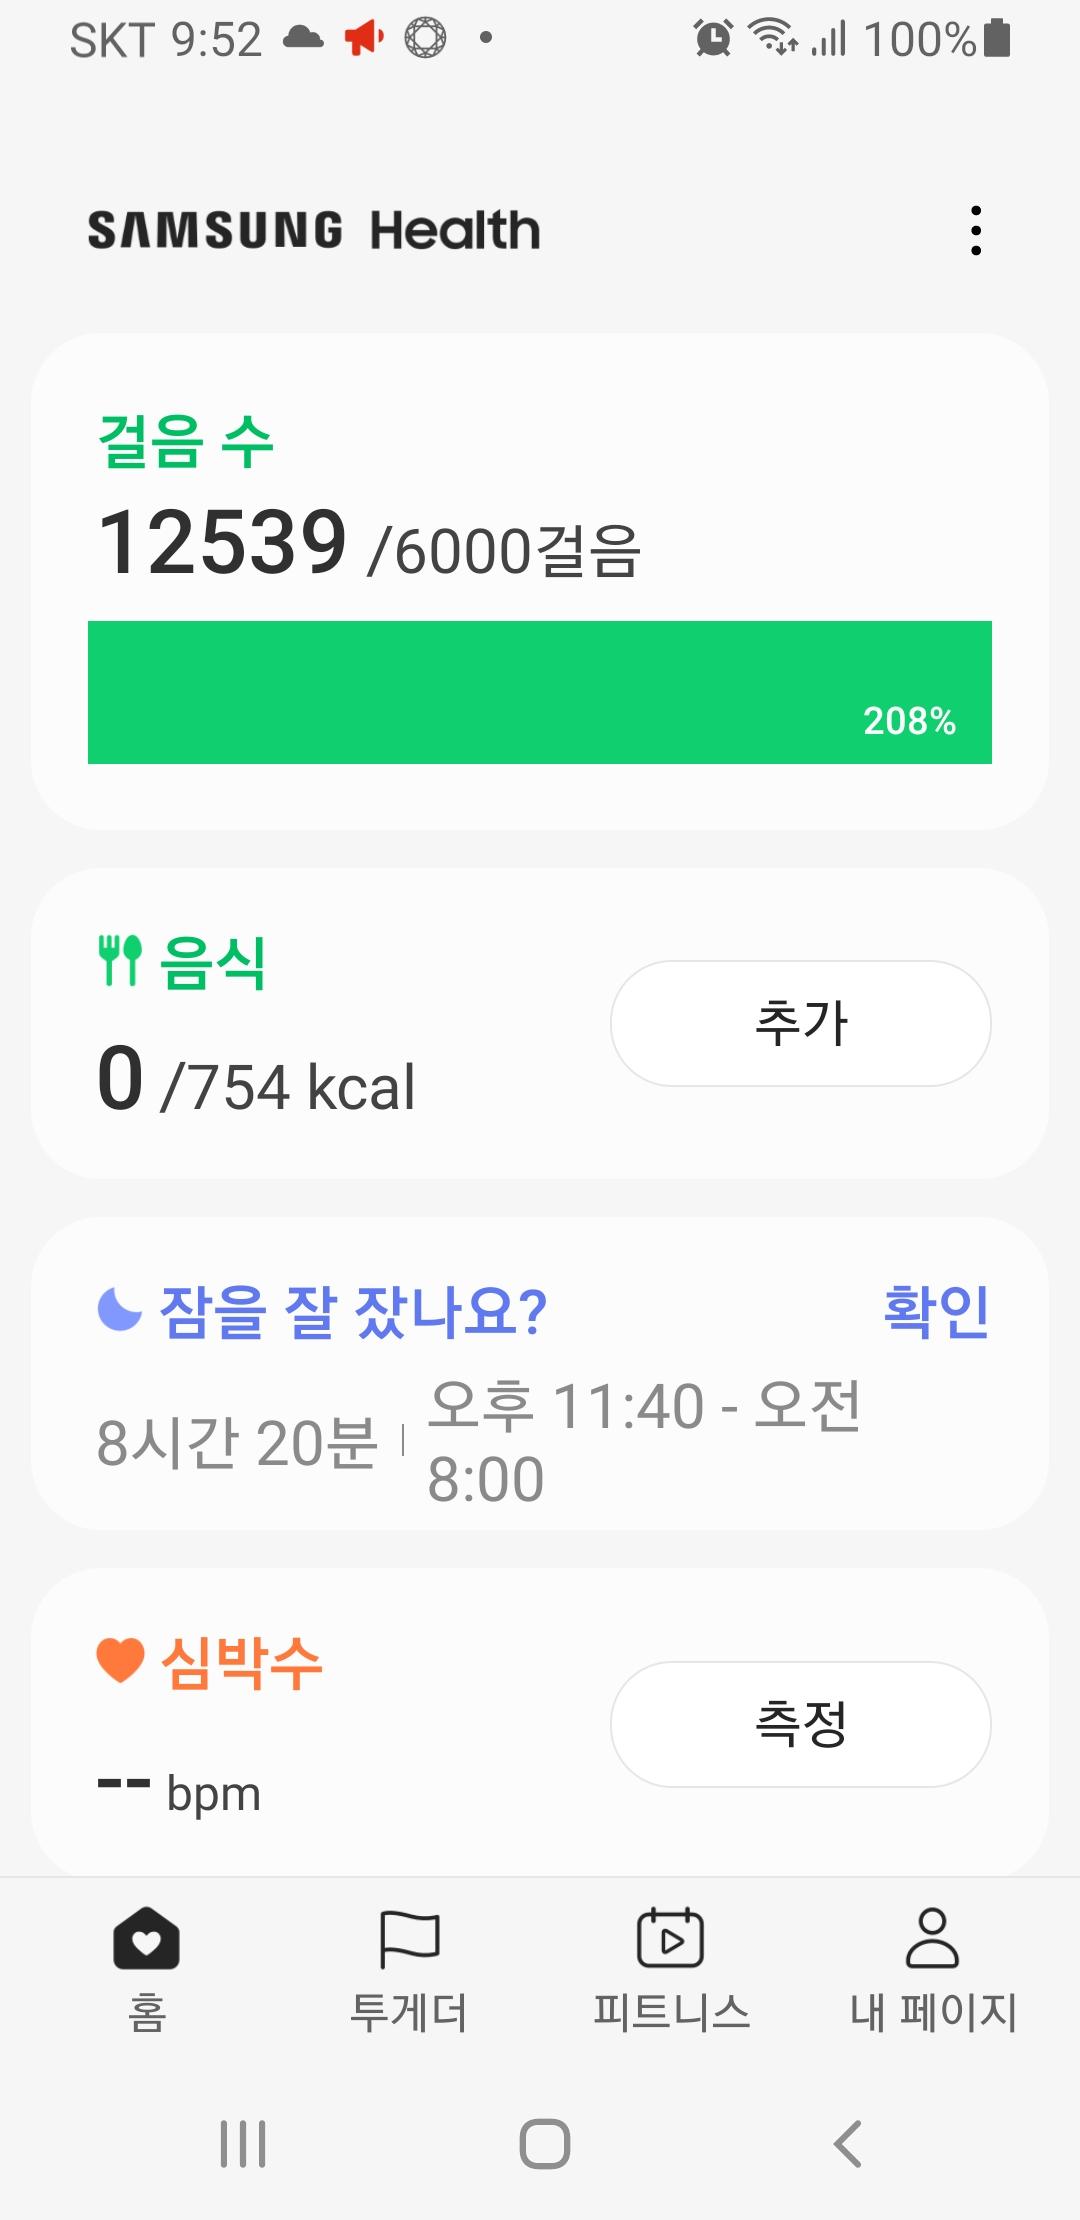Screen dimensions: 1080x2220
Task: Tap 확인 on the sleep card
Action: coord(936,1310)
